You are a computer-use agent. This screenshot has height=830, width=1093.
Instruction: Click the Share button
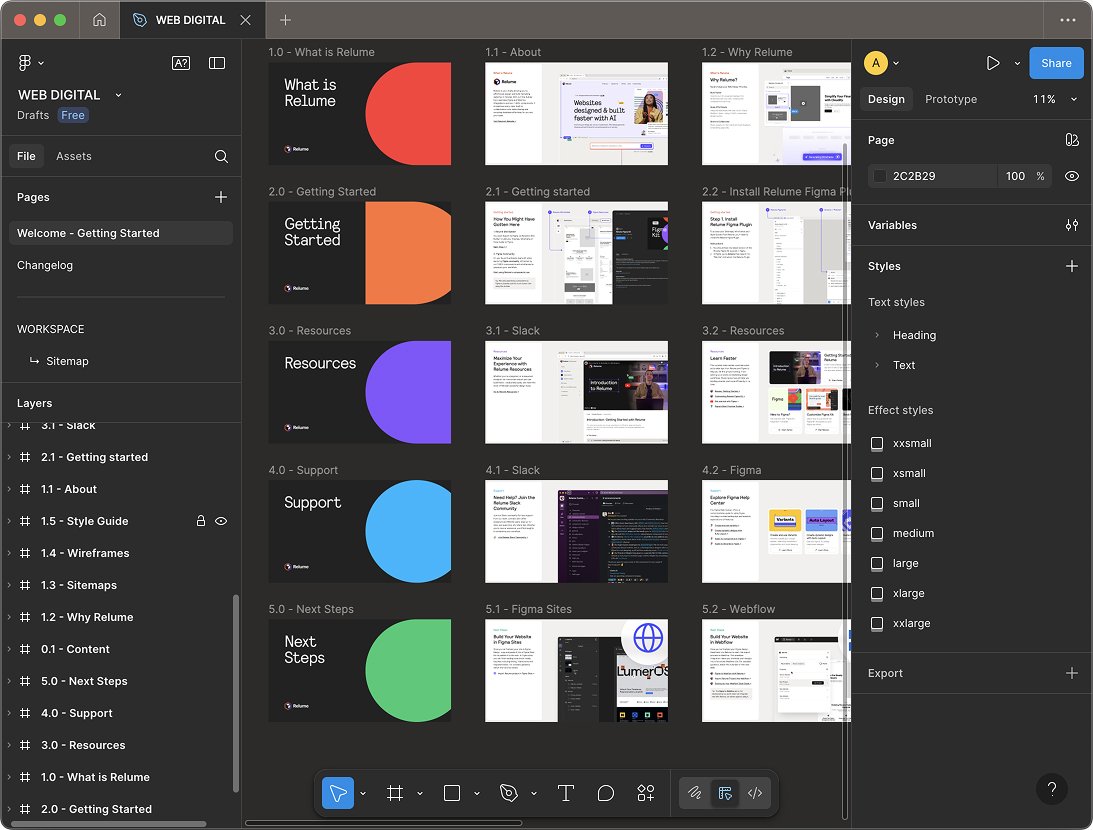point(1056,63)
